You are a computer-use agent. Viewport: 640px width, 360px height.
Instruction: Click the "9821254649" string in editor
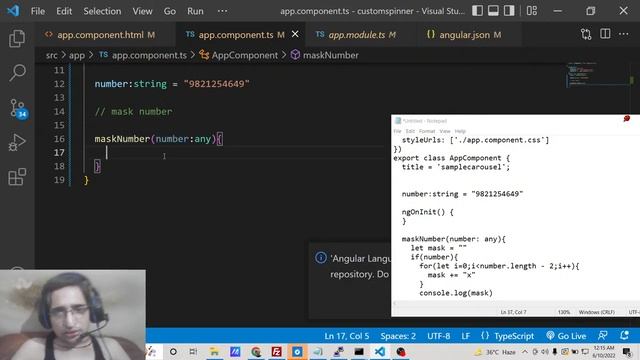(x=216, y=84)
